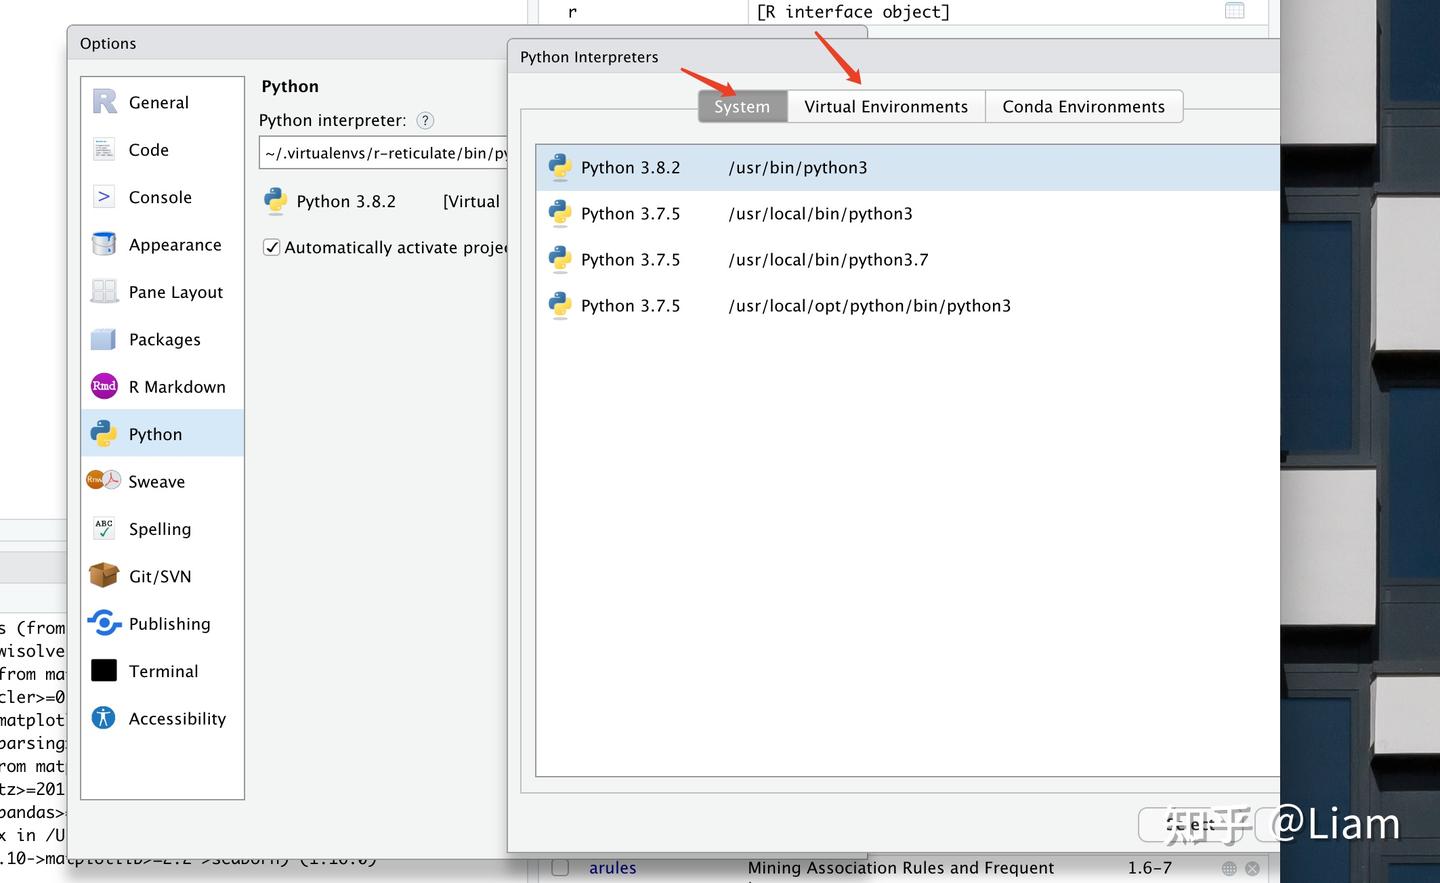Image resolution: width=1440 pixels, height=883 pixels.
Task: Click the arules version 1.6-7
Action: point(1150,868)
